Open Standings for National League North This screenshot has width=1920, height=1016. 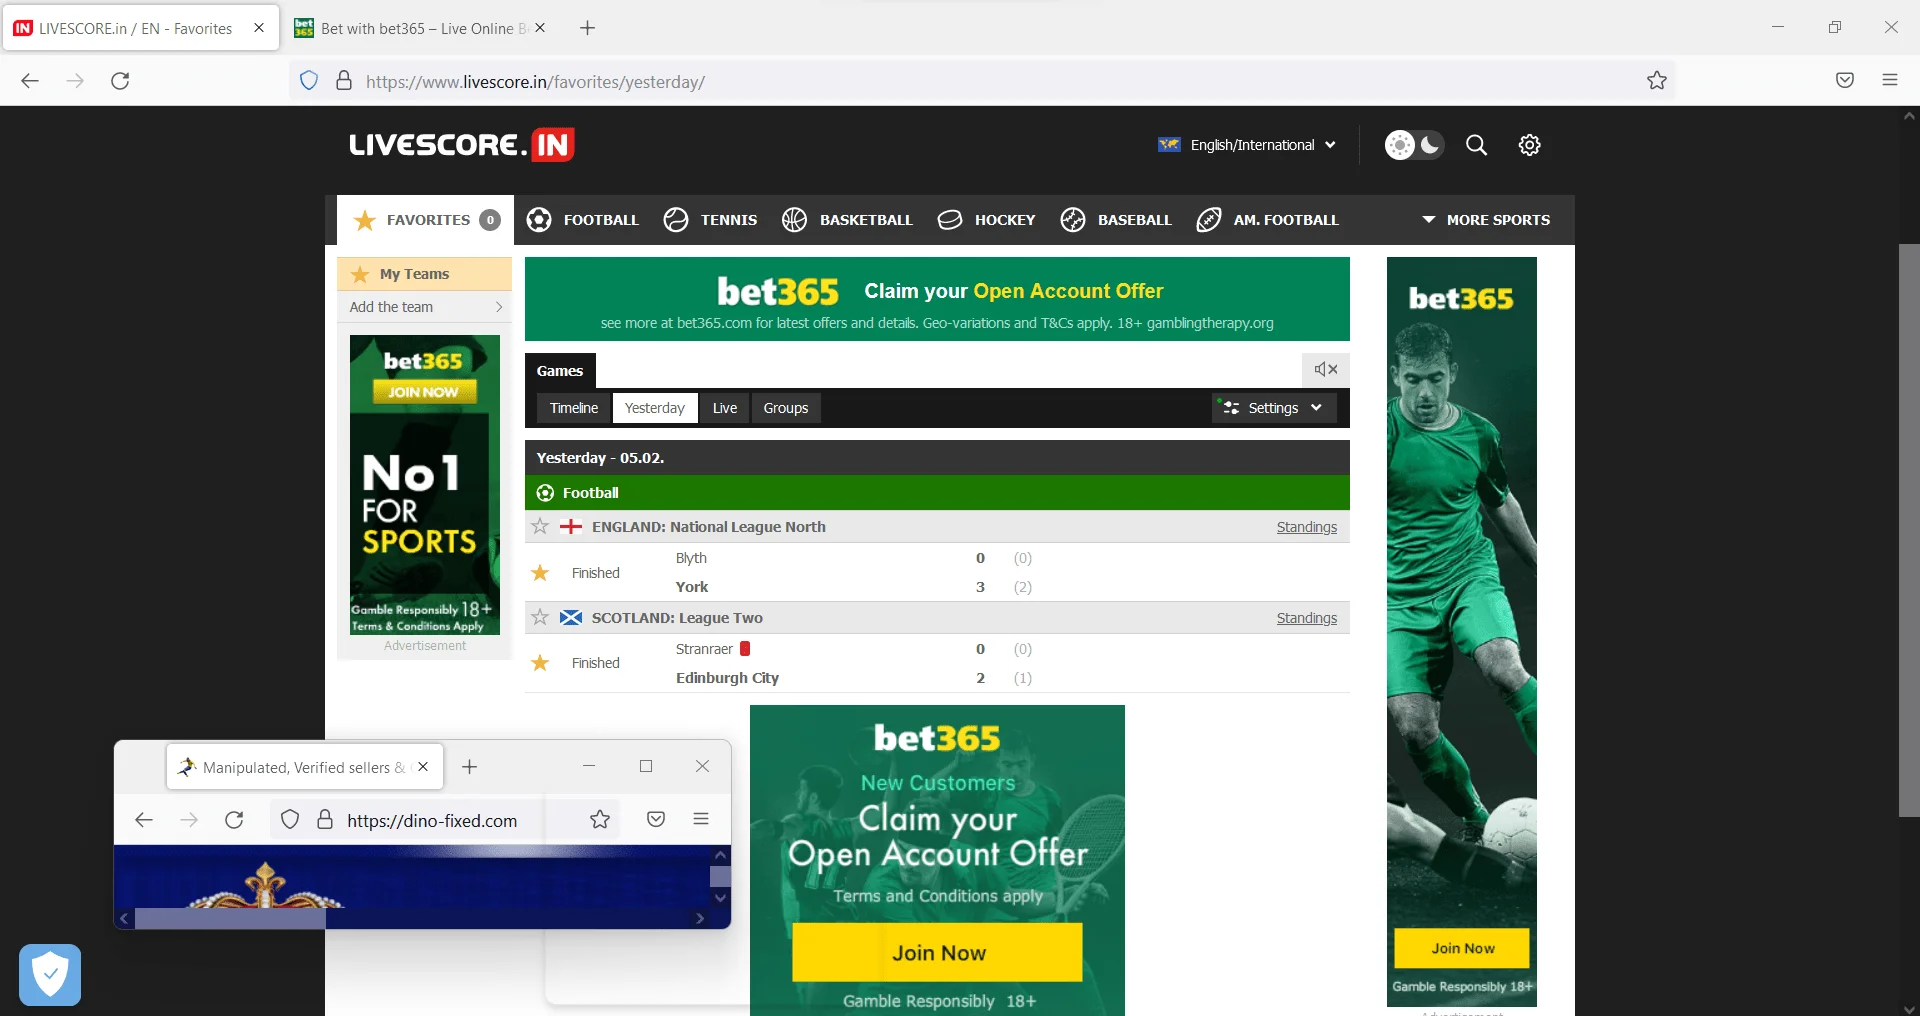pyautogui.click(x=1306, y=527)
